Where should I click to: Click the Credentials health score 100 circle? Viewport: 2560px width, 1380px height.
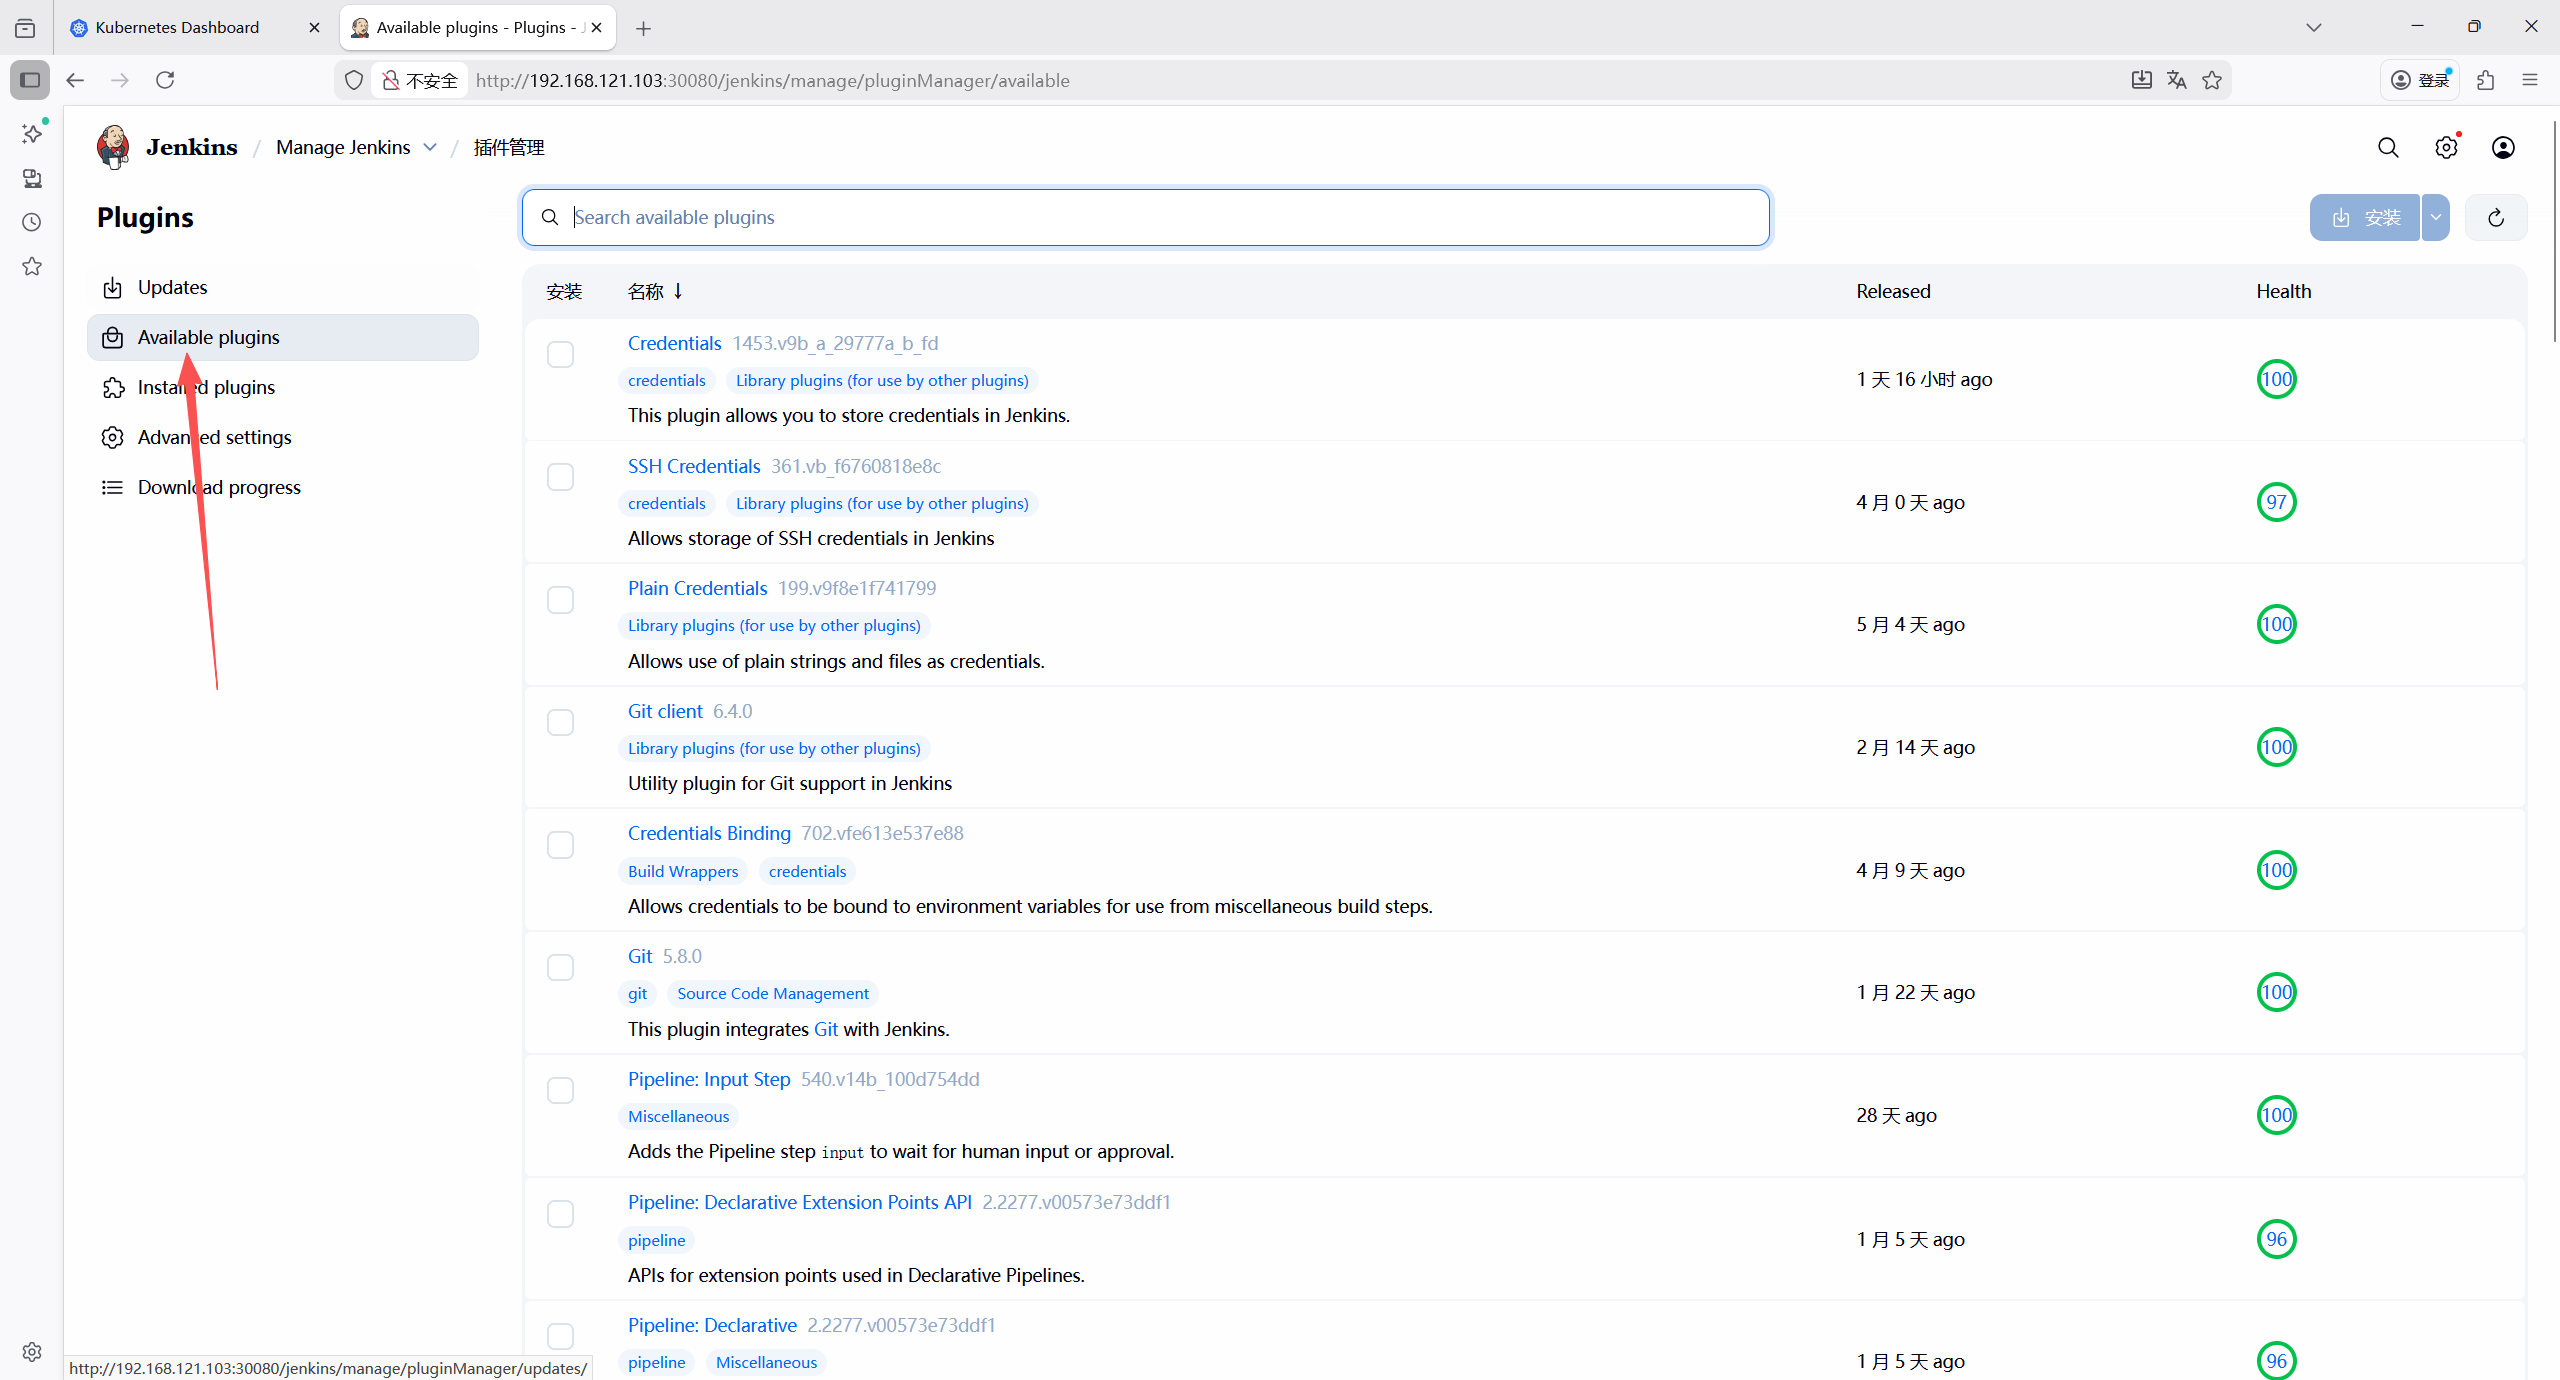tap(2276, 379)
